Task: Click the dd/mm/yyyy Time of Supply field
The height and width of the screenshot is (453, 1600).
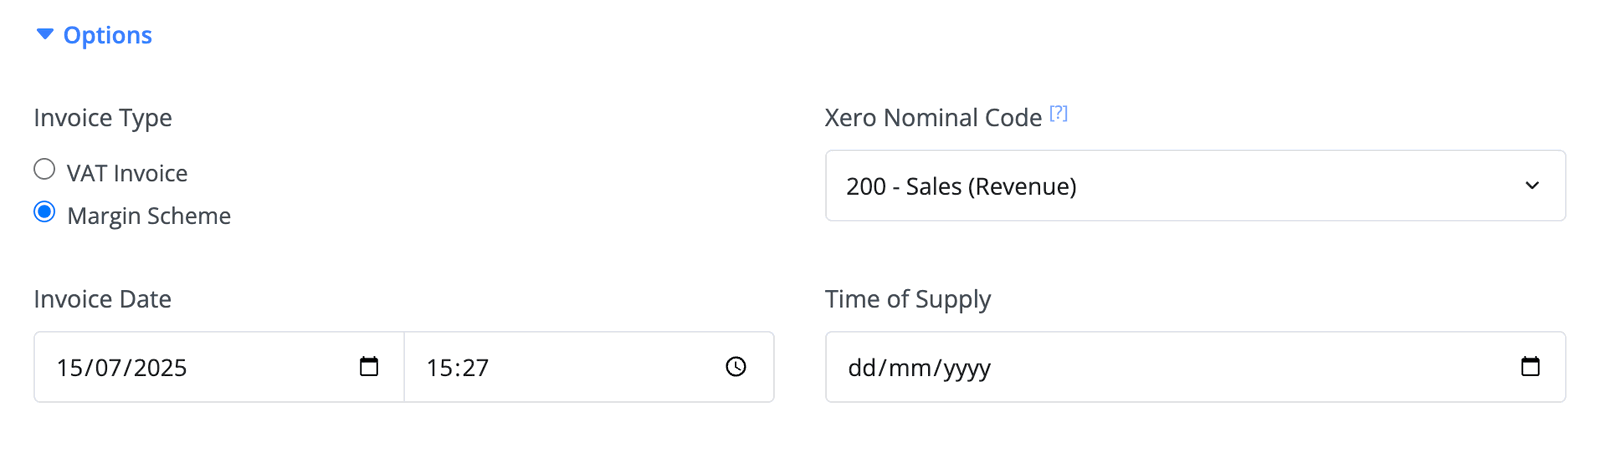Action: 1195,367
